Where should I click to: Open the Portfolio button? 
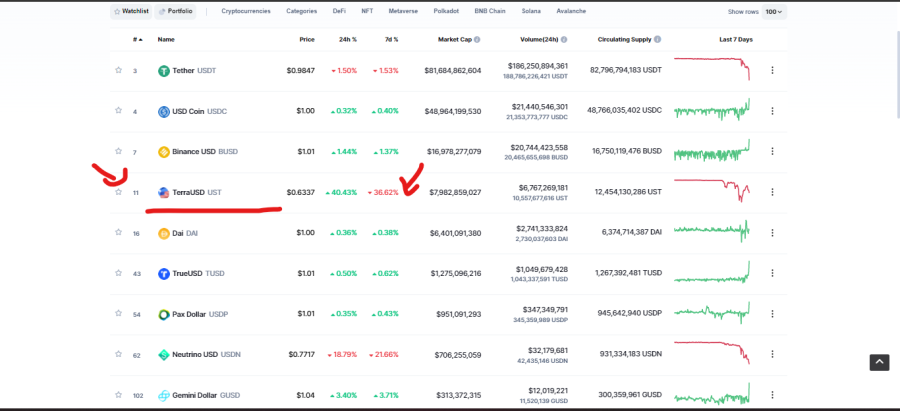click(175, 11)
